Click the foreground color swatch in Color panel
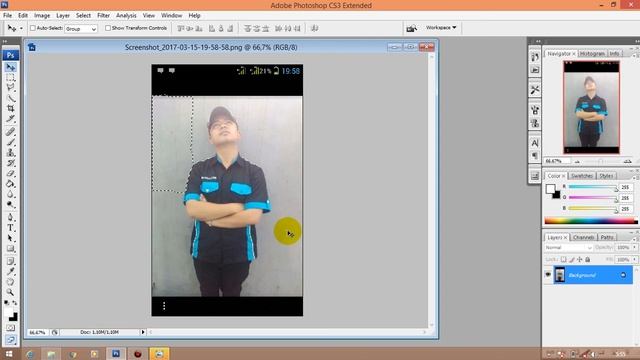This screenshot has width=640, height=360. pyautogui.click(x=550, y=189)
